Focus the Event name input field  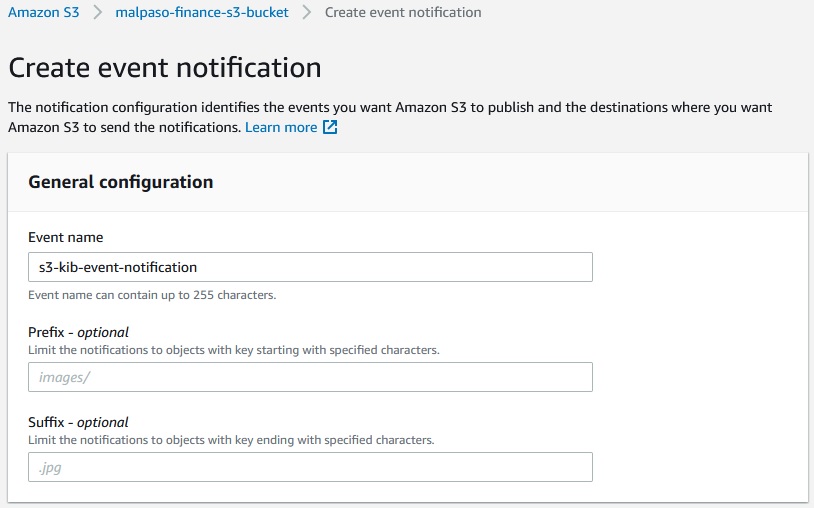pos(310,267)
